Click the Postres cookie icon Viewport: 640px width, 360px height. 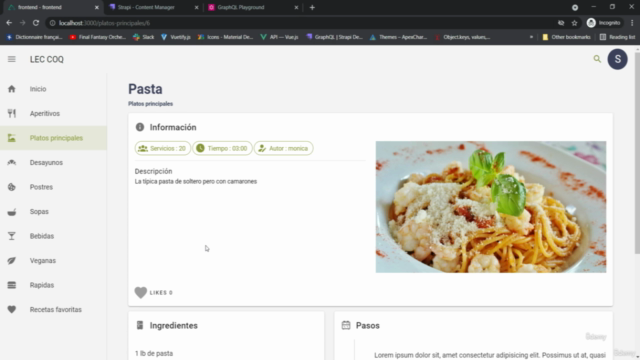(x=11, y=187)
